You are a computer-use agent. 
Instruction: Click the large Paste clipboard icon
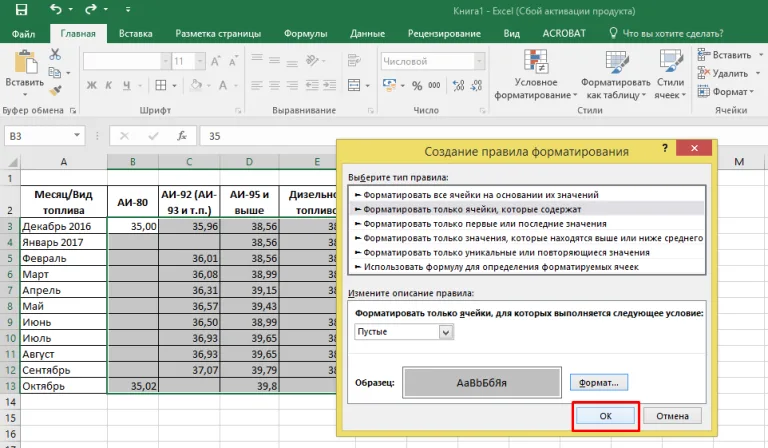(x=25, y=62)
